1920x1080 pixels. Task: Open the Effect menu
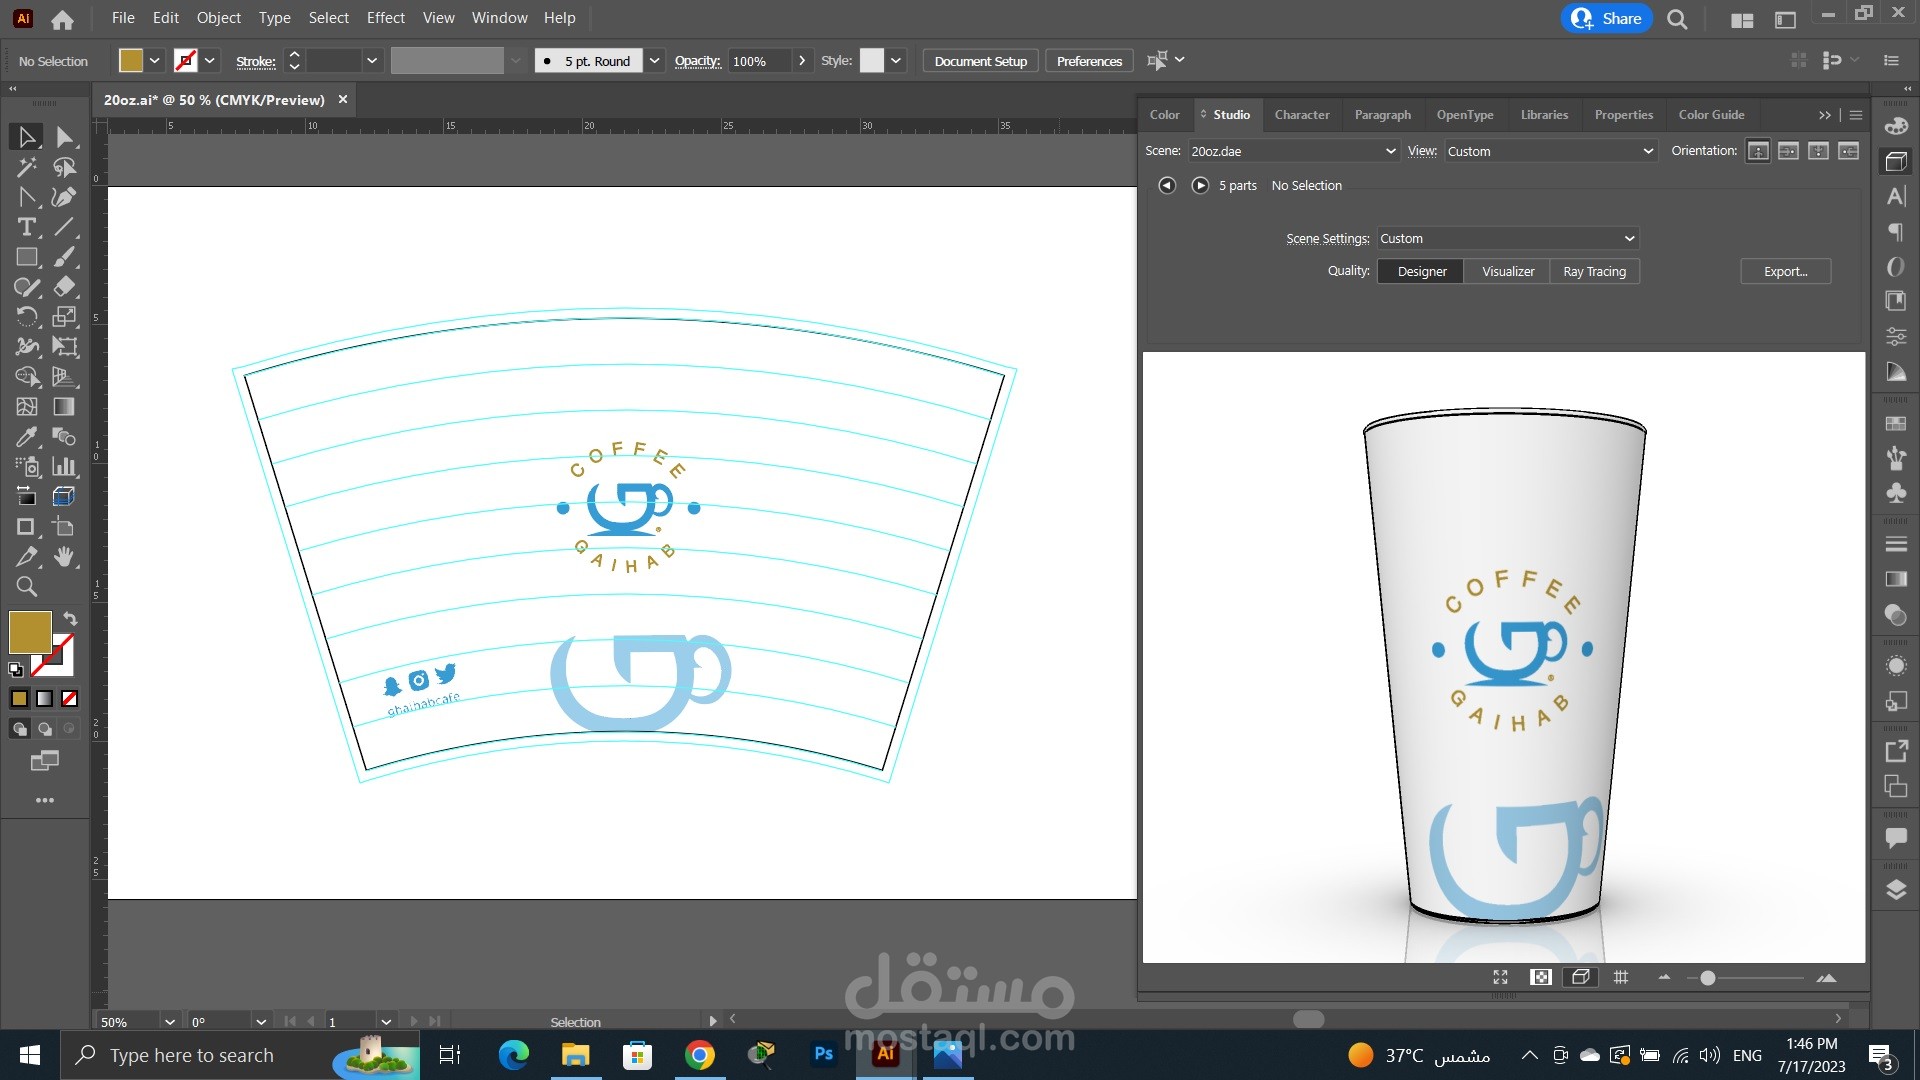tap(385, 18)
